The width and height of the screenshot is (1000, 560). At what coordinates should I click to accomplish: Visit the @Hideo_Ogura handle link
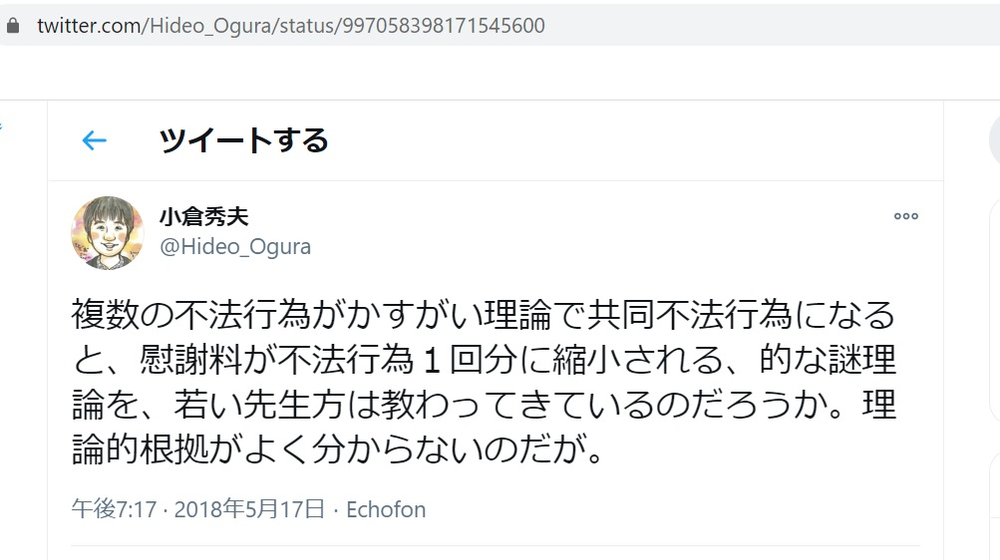(x=235, y=246)
